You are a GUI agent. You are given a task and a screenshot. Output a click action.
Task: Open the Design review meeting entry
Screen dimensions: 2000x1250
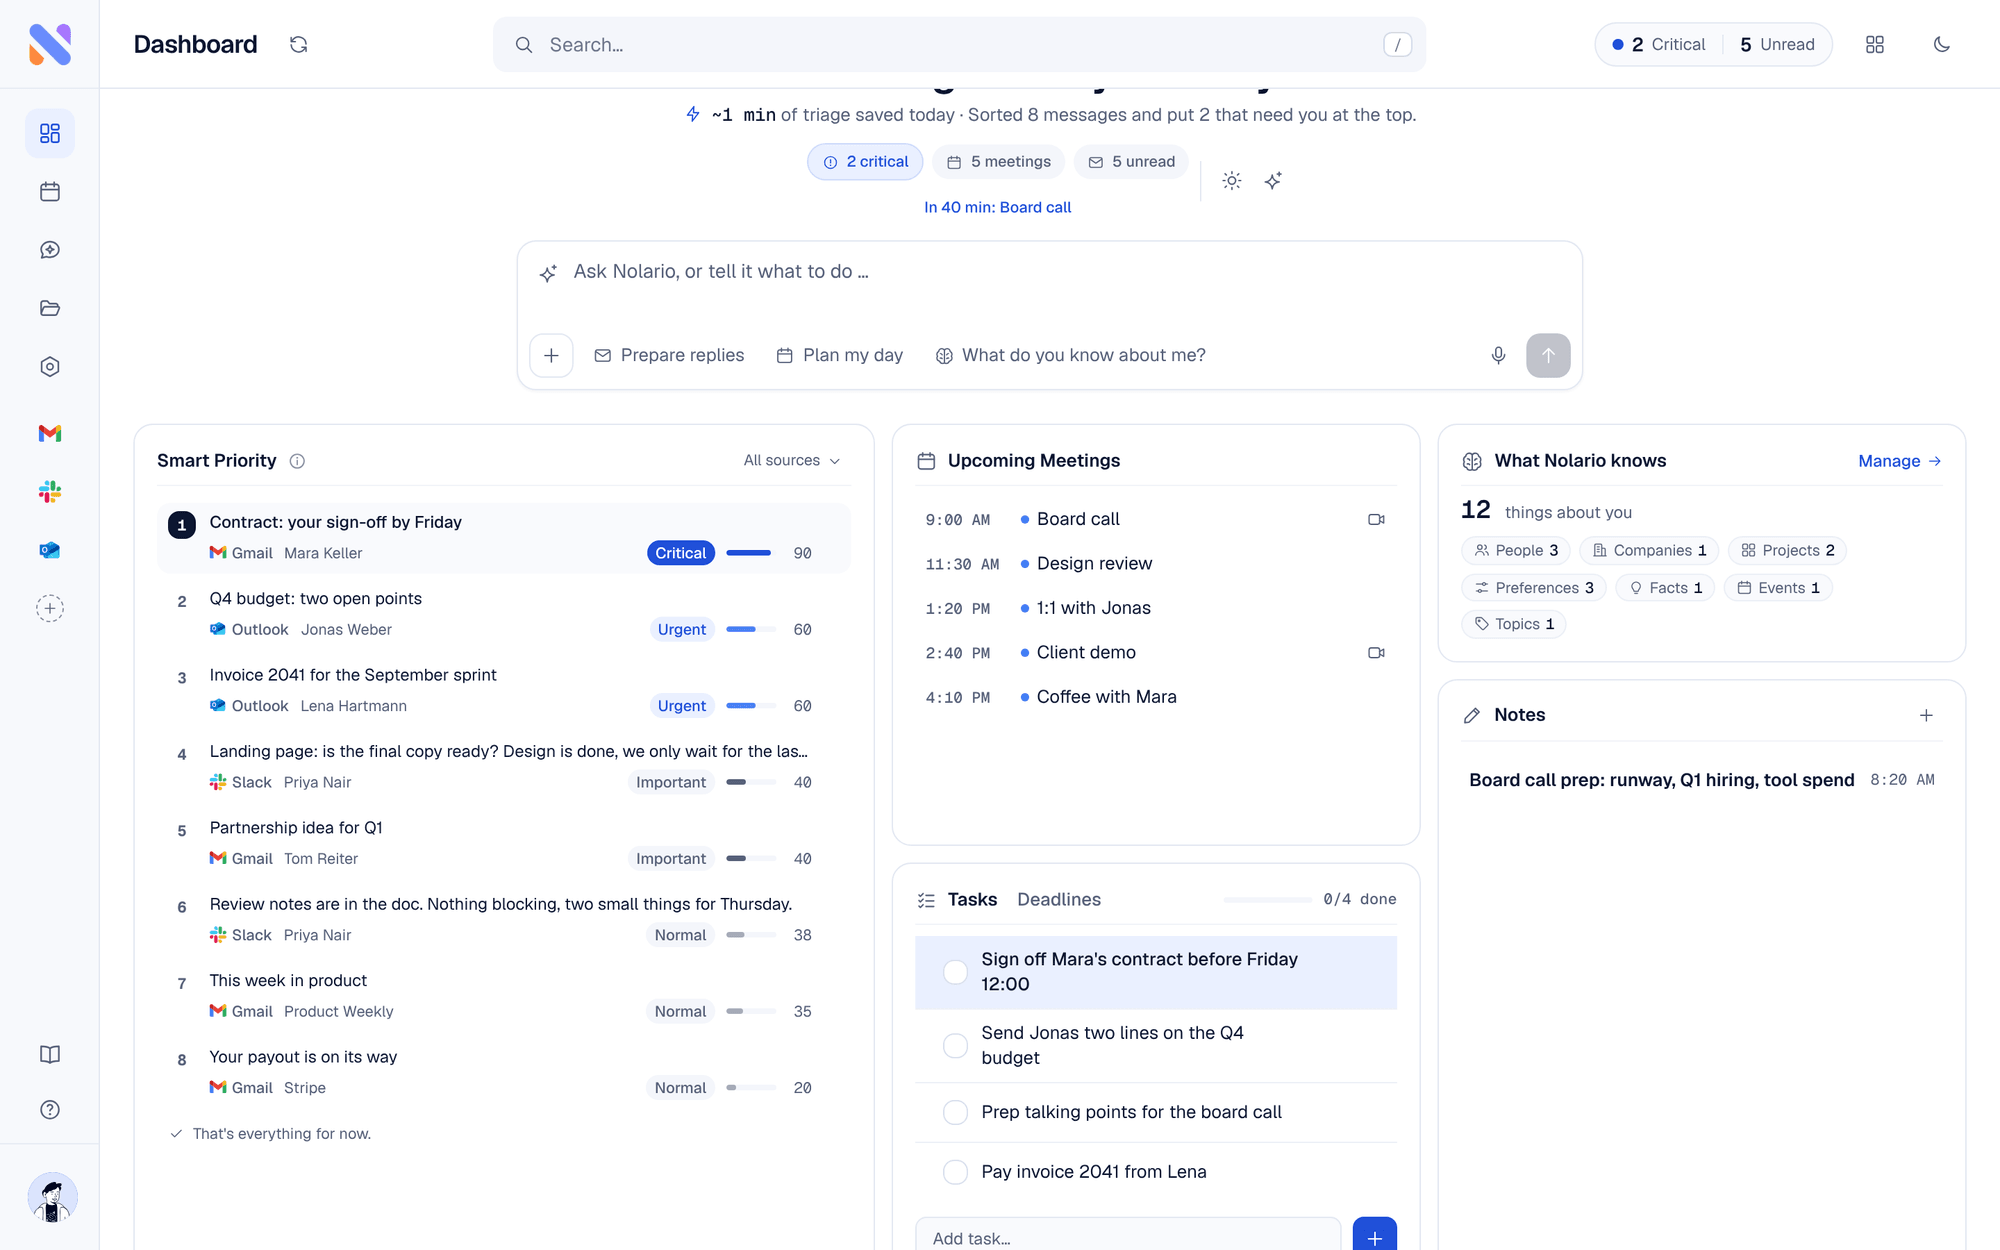click(1156, 564)
